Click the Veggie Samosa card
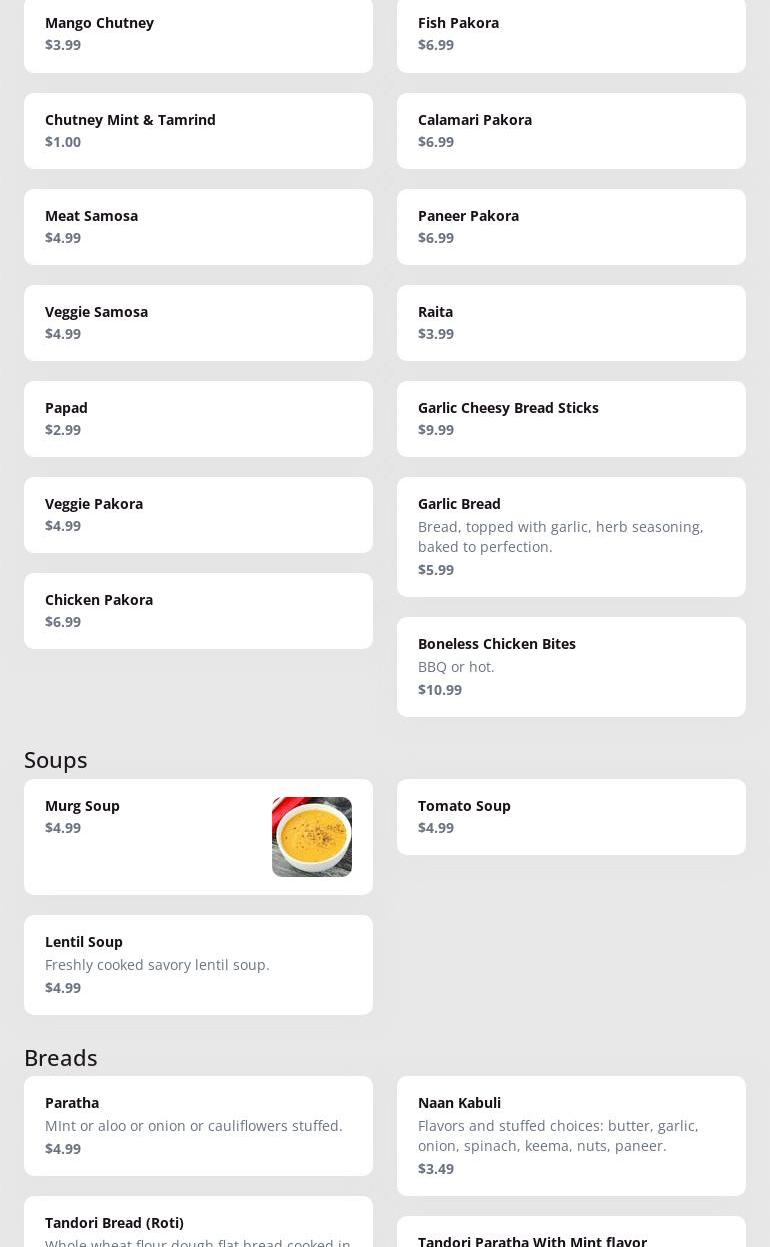The width and height of the screenshot is (770, 1247). (x=198, y=323)
